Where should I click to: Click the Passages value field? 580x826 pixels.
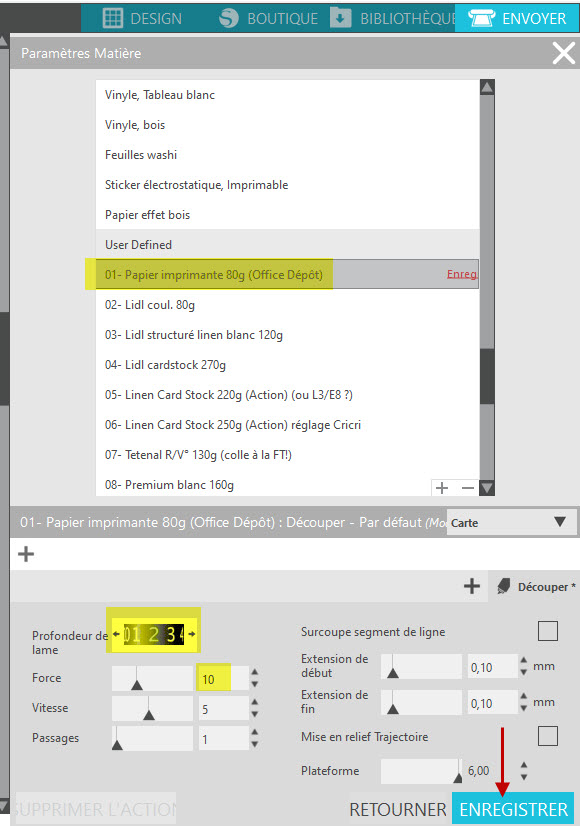tap(223, 739)
